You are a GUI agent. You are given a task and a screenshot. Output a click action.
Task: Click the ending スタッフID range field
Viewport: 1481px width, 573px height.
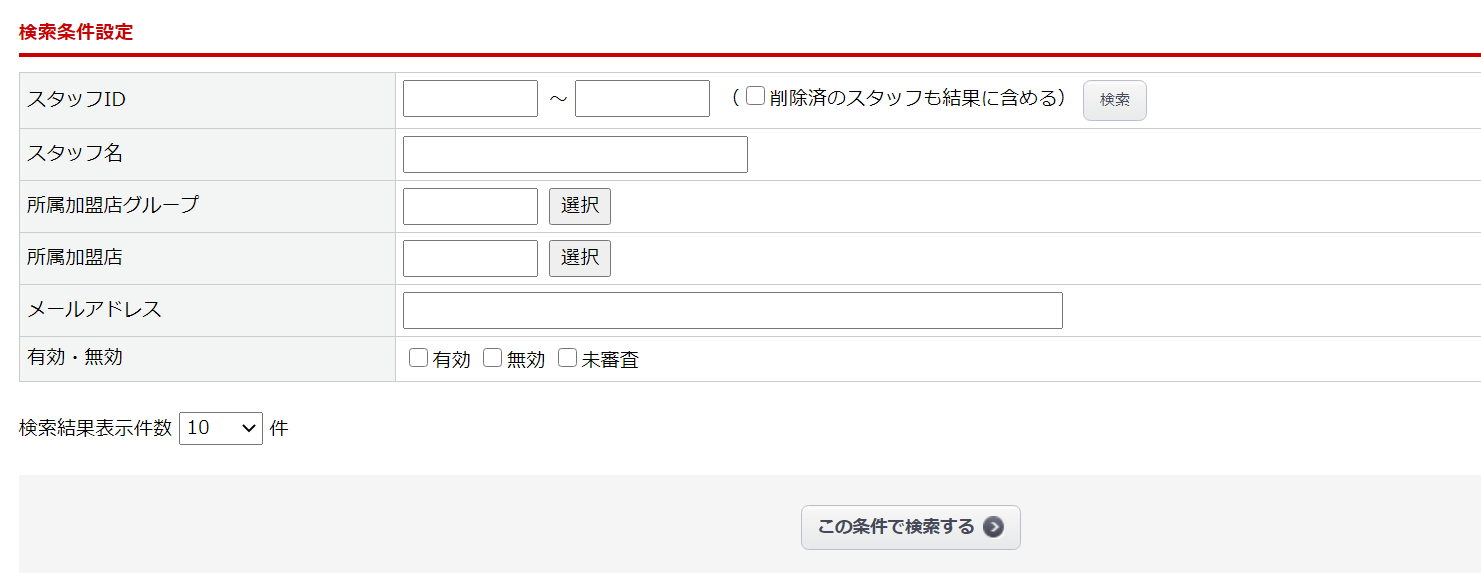642,99
